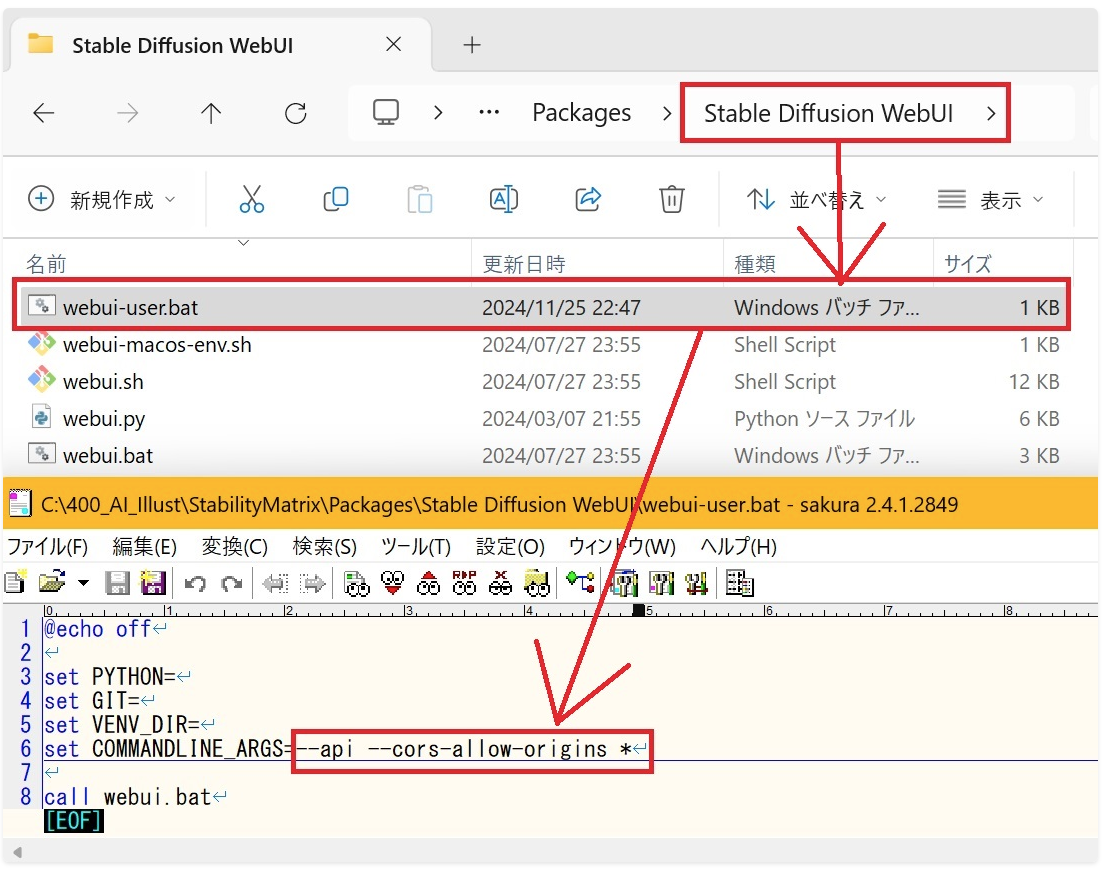The image size is (1103, 871).
Task: Expand chevron after Packages breadcrumb
Action: (x=667, y=113)
